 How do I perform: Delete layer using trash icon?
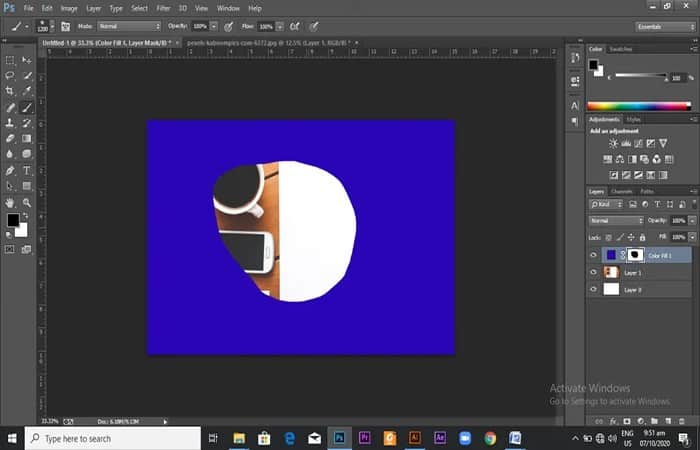point(682,421)
